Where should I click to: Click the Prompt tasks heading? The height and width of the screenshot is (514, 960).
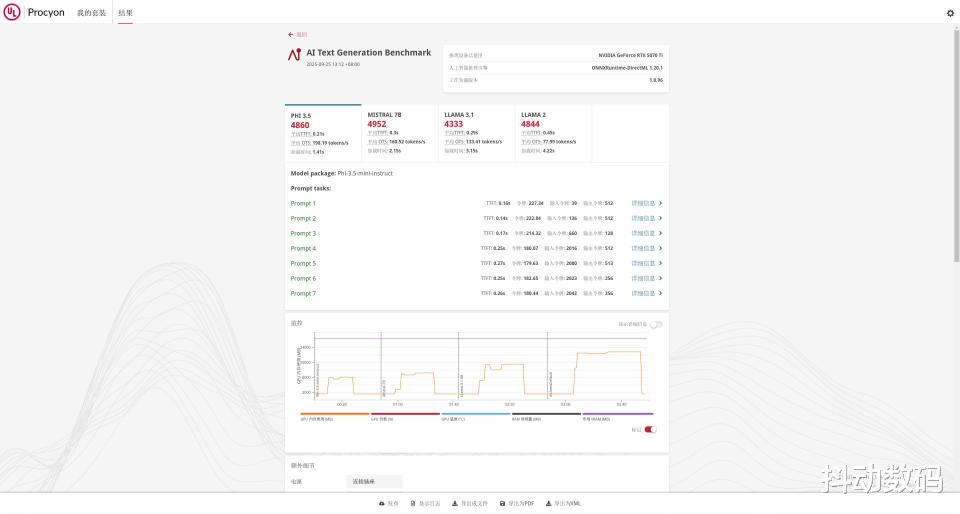point(310,188)
